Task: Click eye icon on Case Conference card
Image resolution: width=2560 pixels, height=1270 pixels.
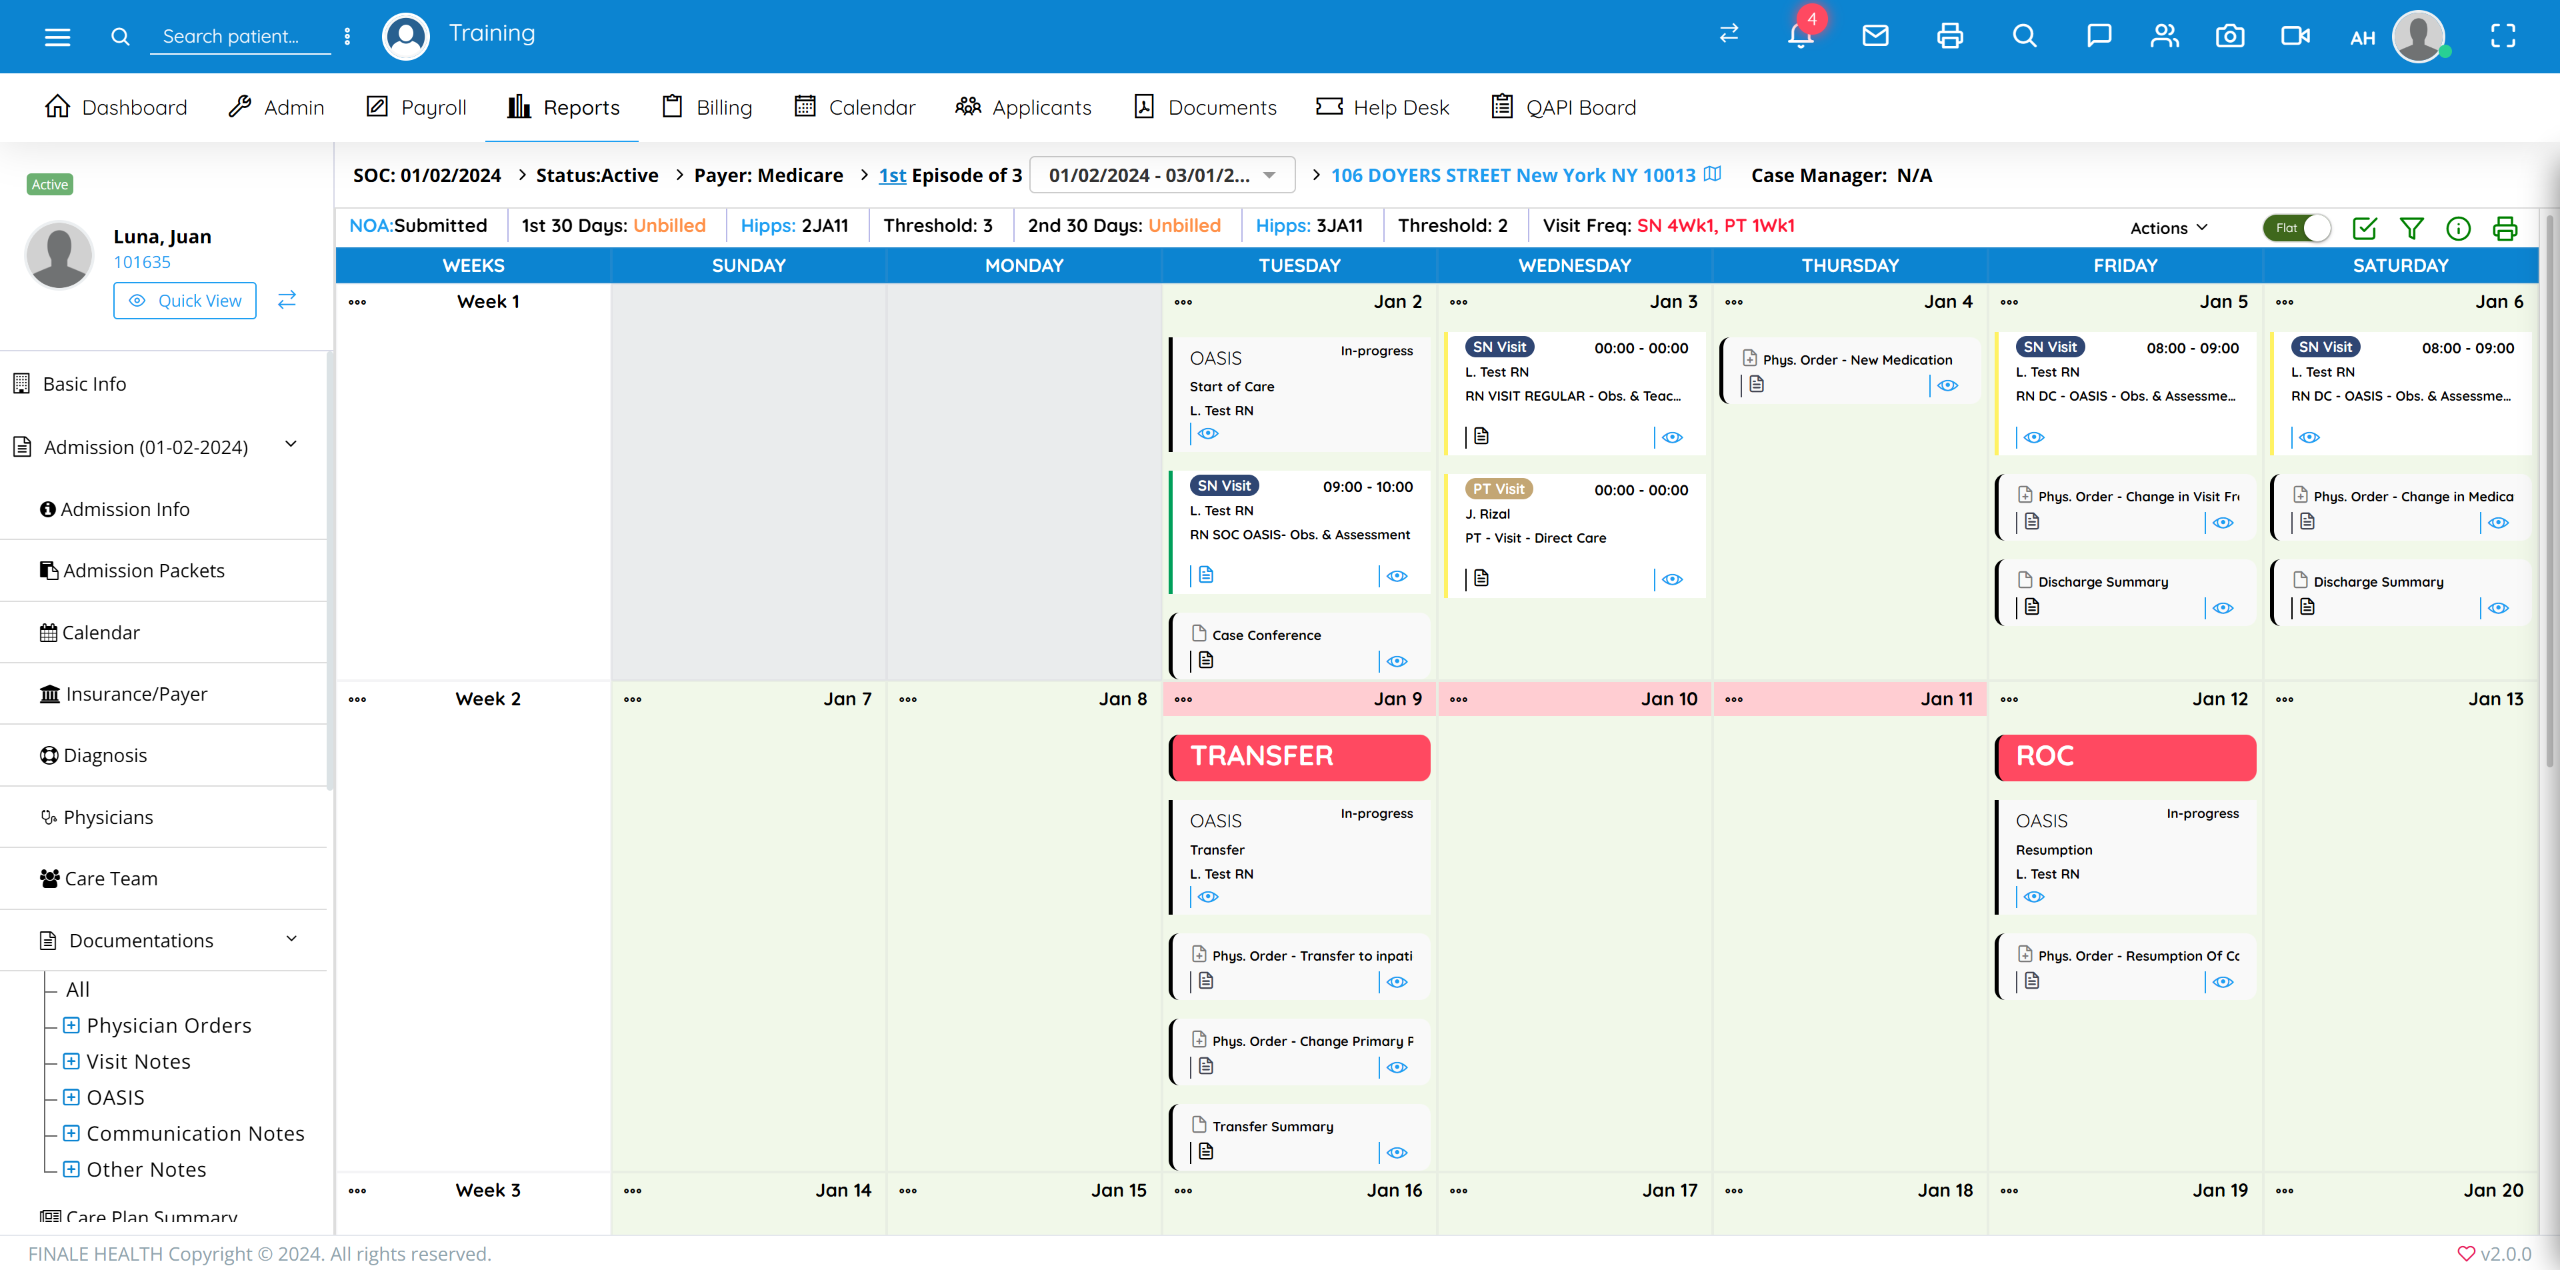Action: (1397, 661)
